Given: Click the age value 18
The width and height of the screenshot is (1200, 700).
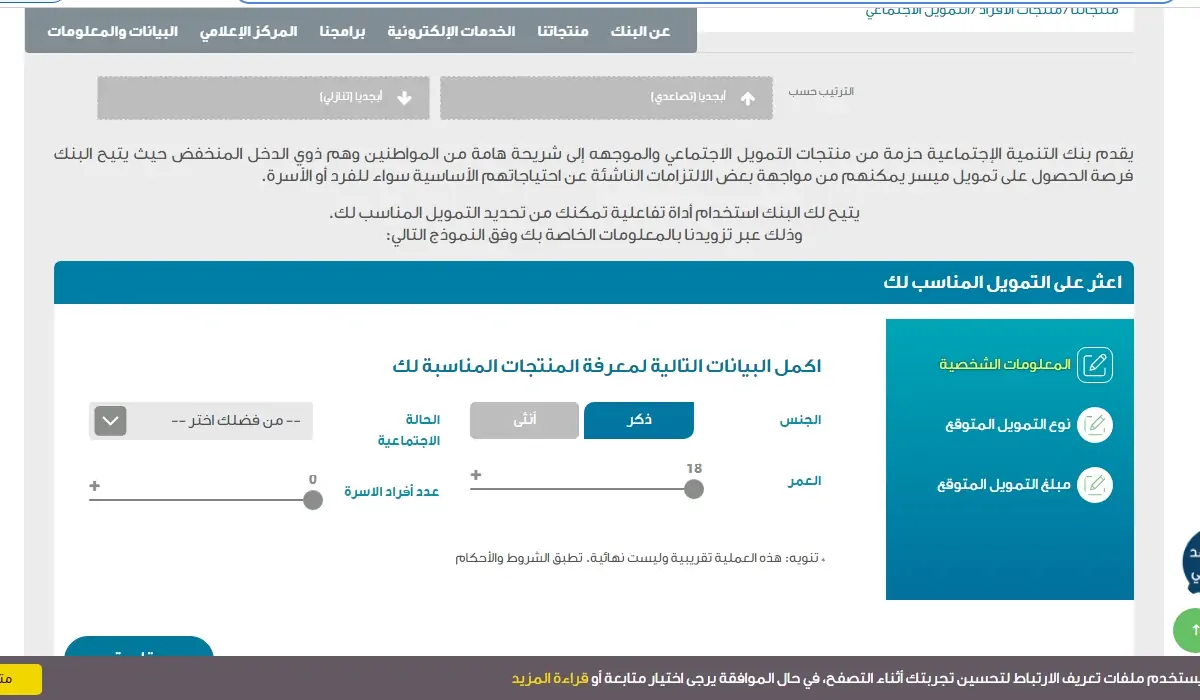Looking at the screenshot, I should [x=694, y=468].
